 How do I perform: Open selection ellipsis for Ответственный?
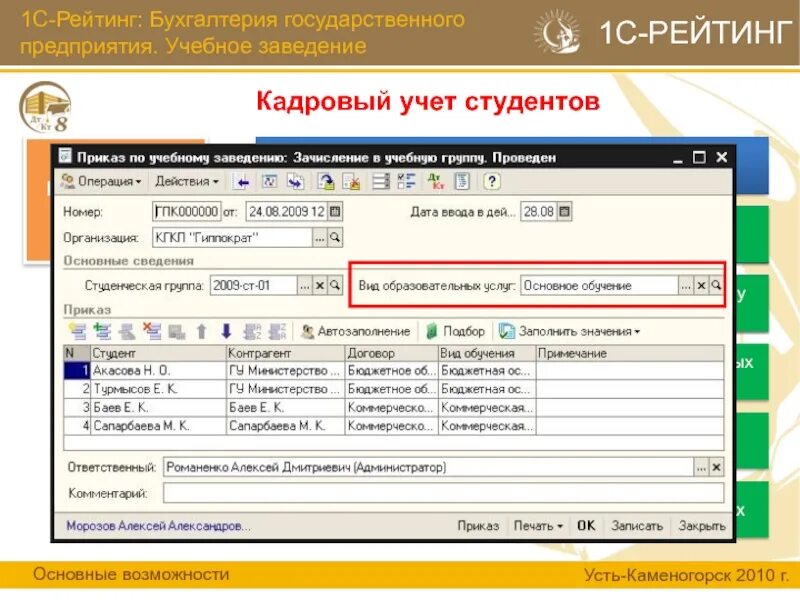tap(702, 467)
